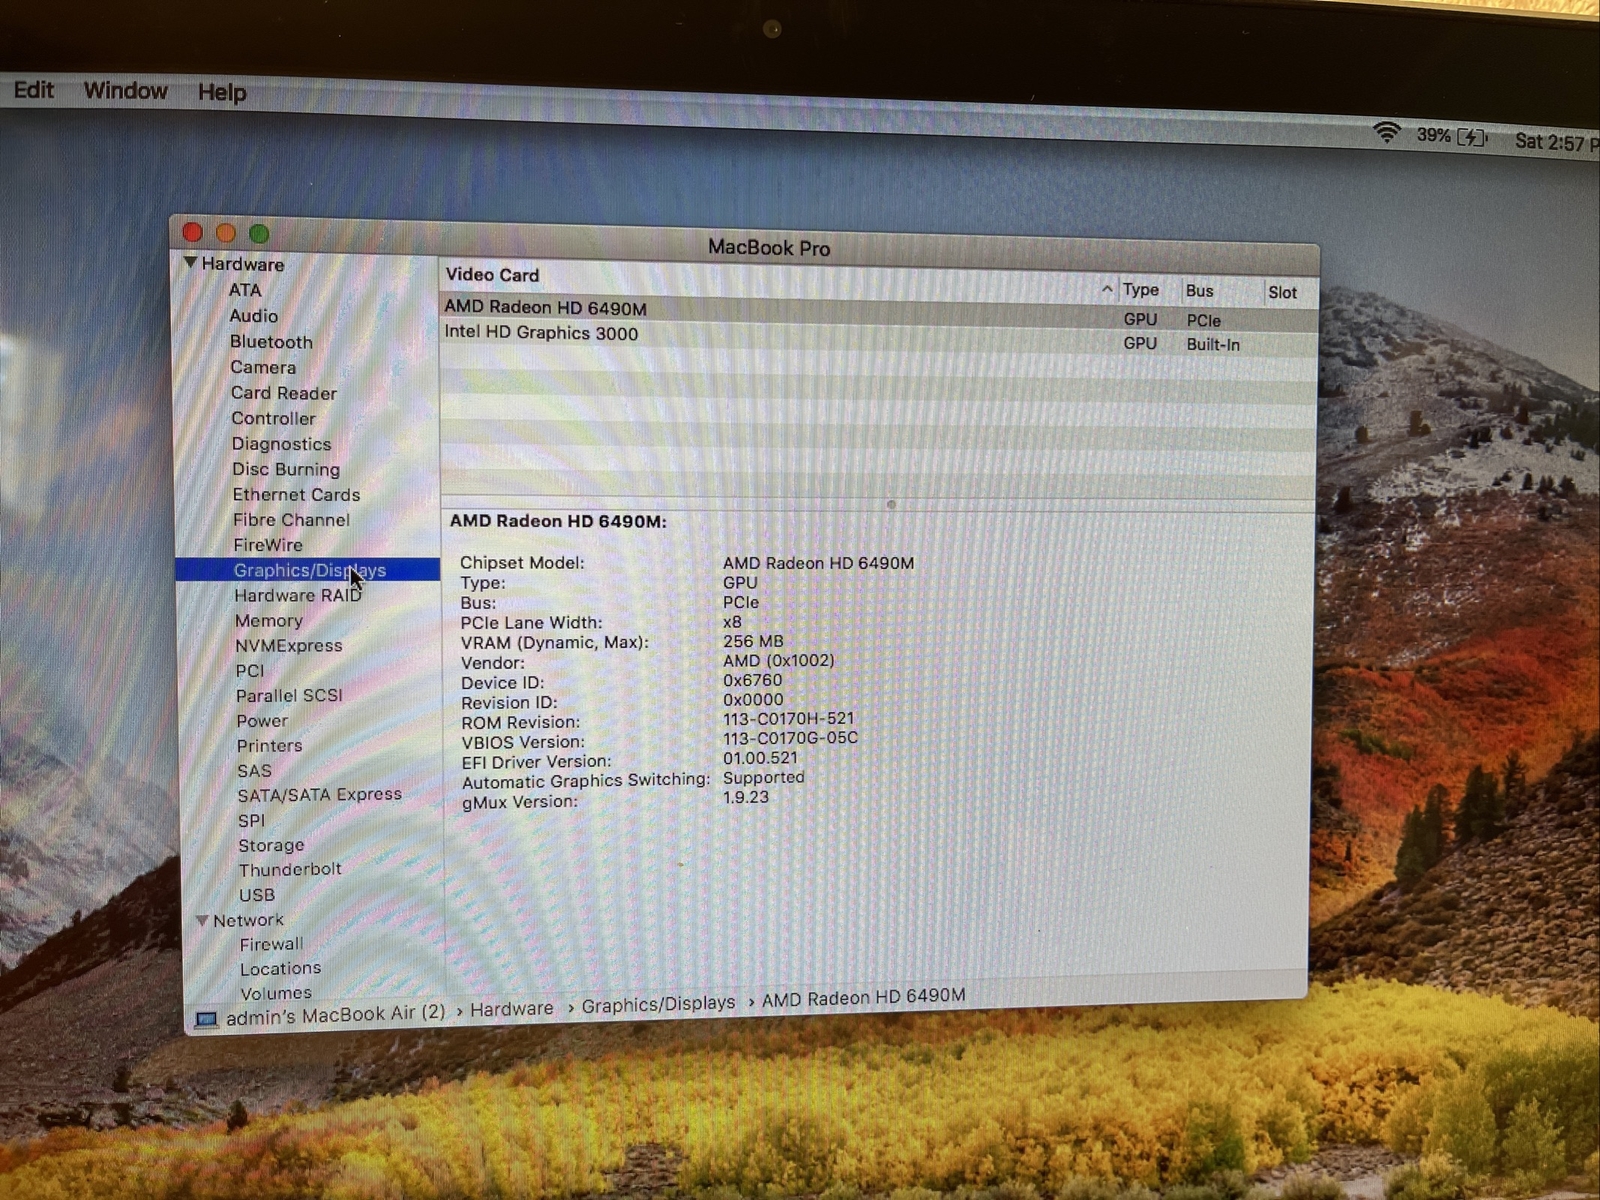Select Controller in the sidebar
This screenshot has width=1600, height=1200.
pos(273,418)
